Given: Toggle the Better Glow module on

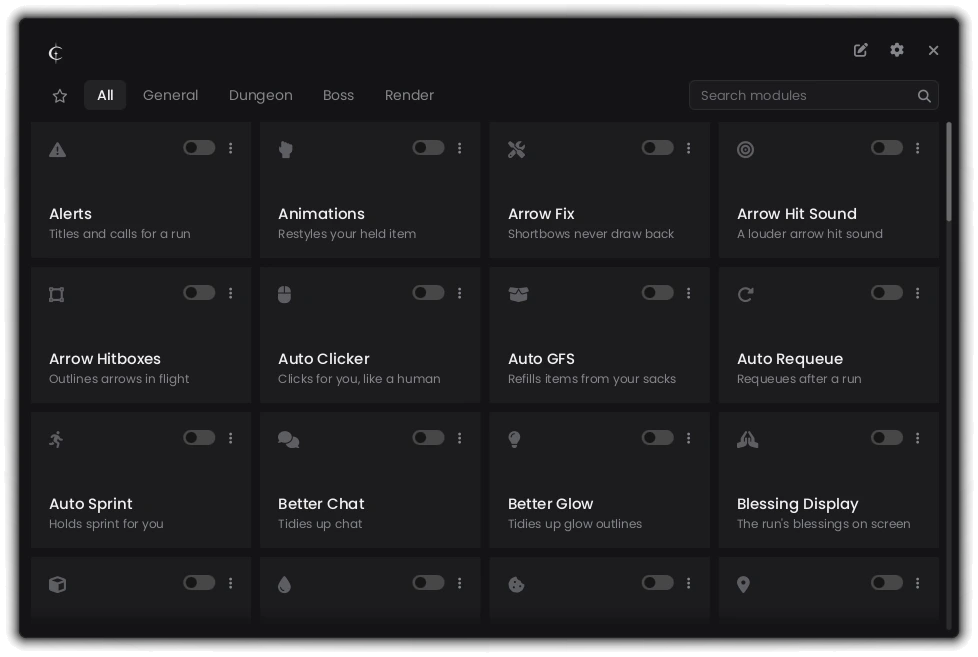Looking at the screenshot, I should tap(658, 437).
